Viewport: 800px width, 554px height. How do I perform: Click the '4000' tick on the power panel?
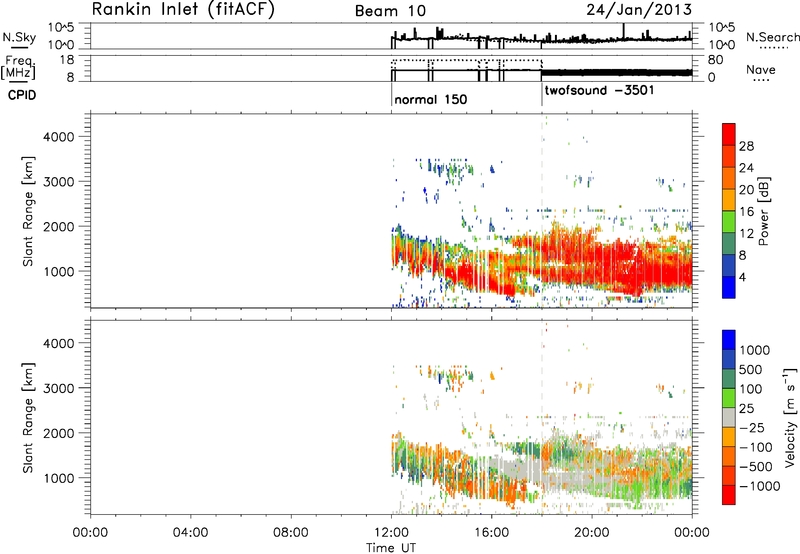[x=58, y=137]
